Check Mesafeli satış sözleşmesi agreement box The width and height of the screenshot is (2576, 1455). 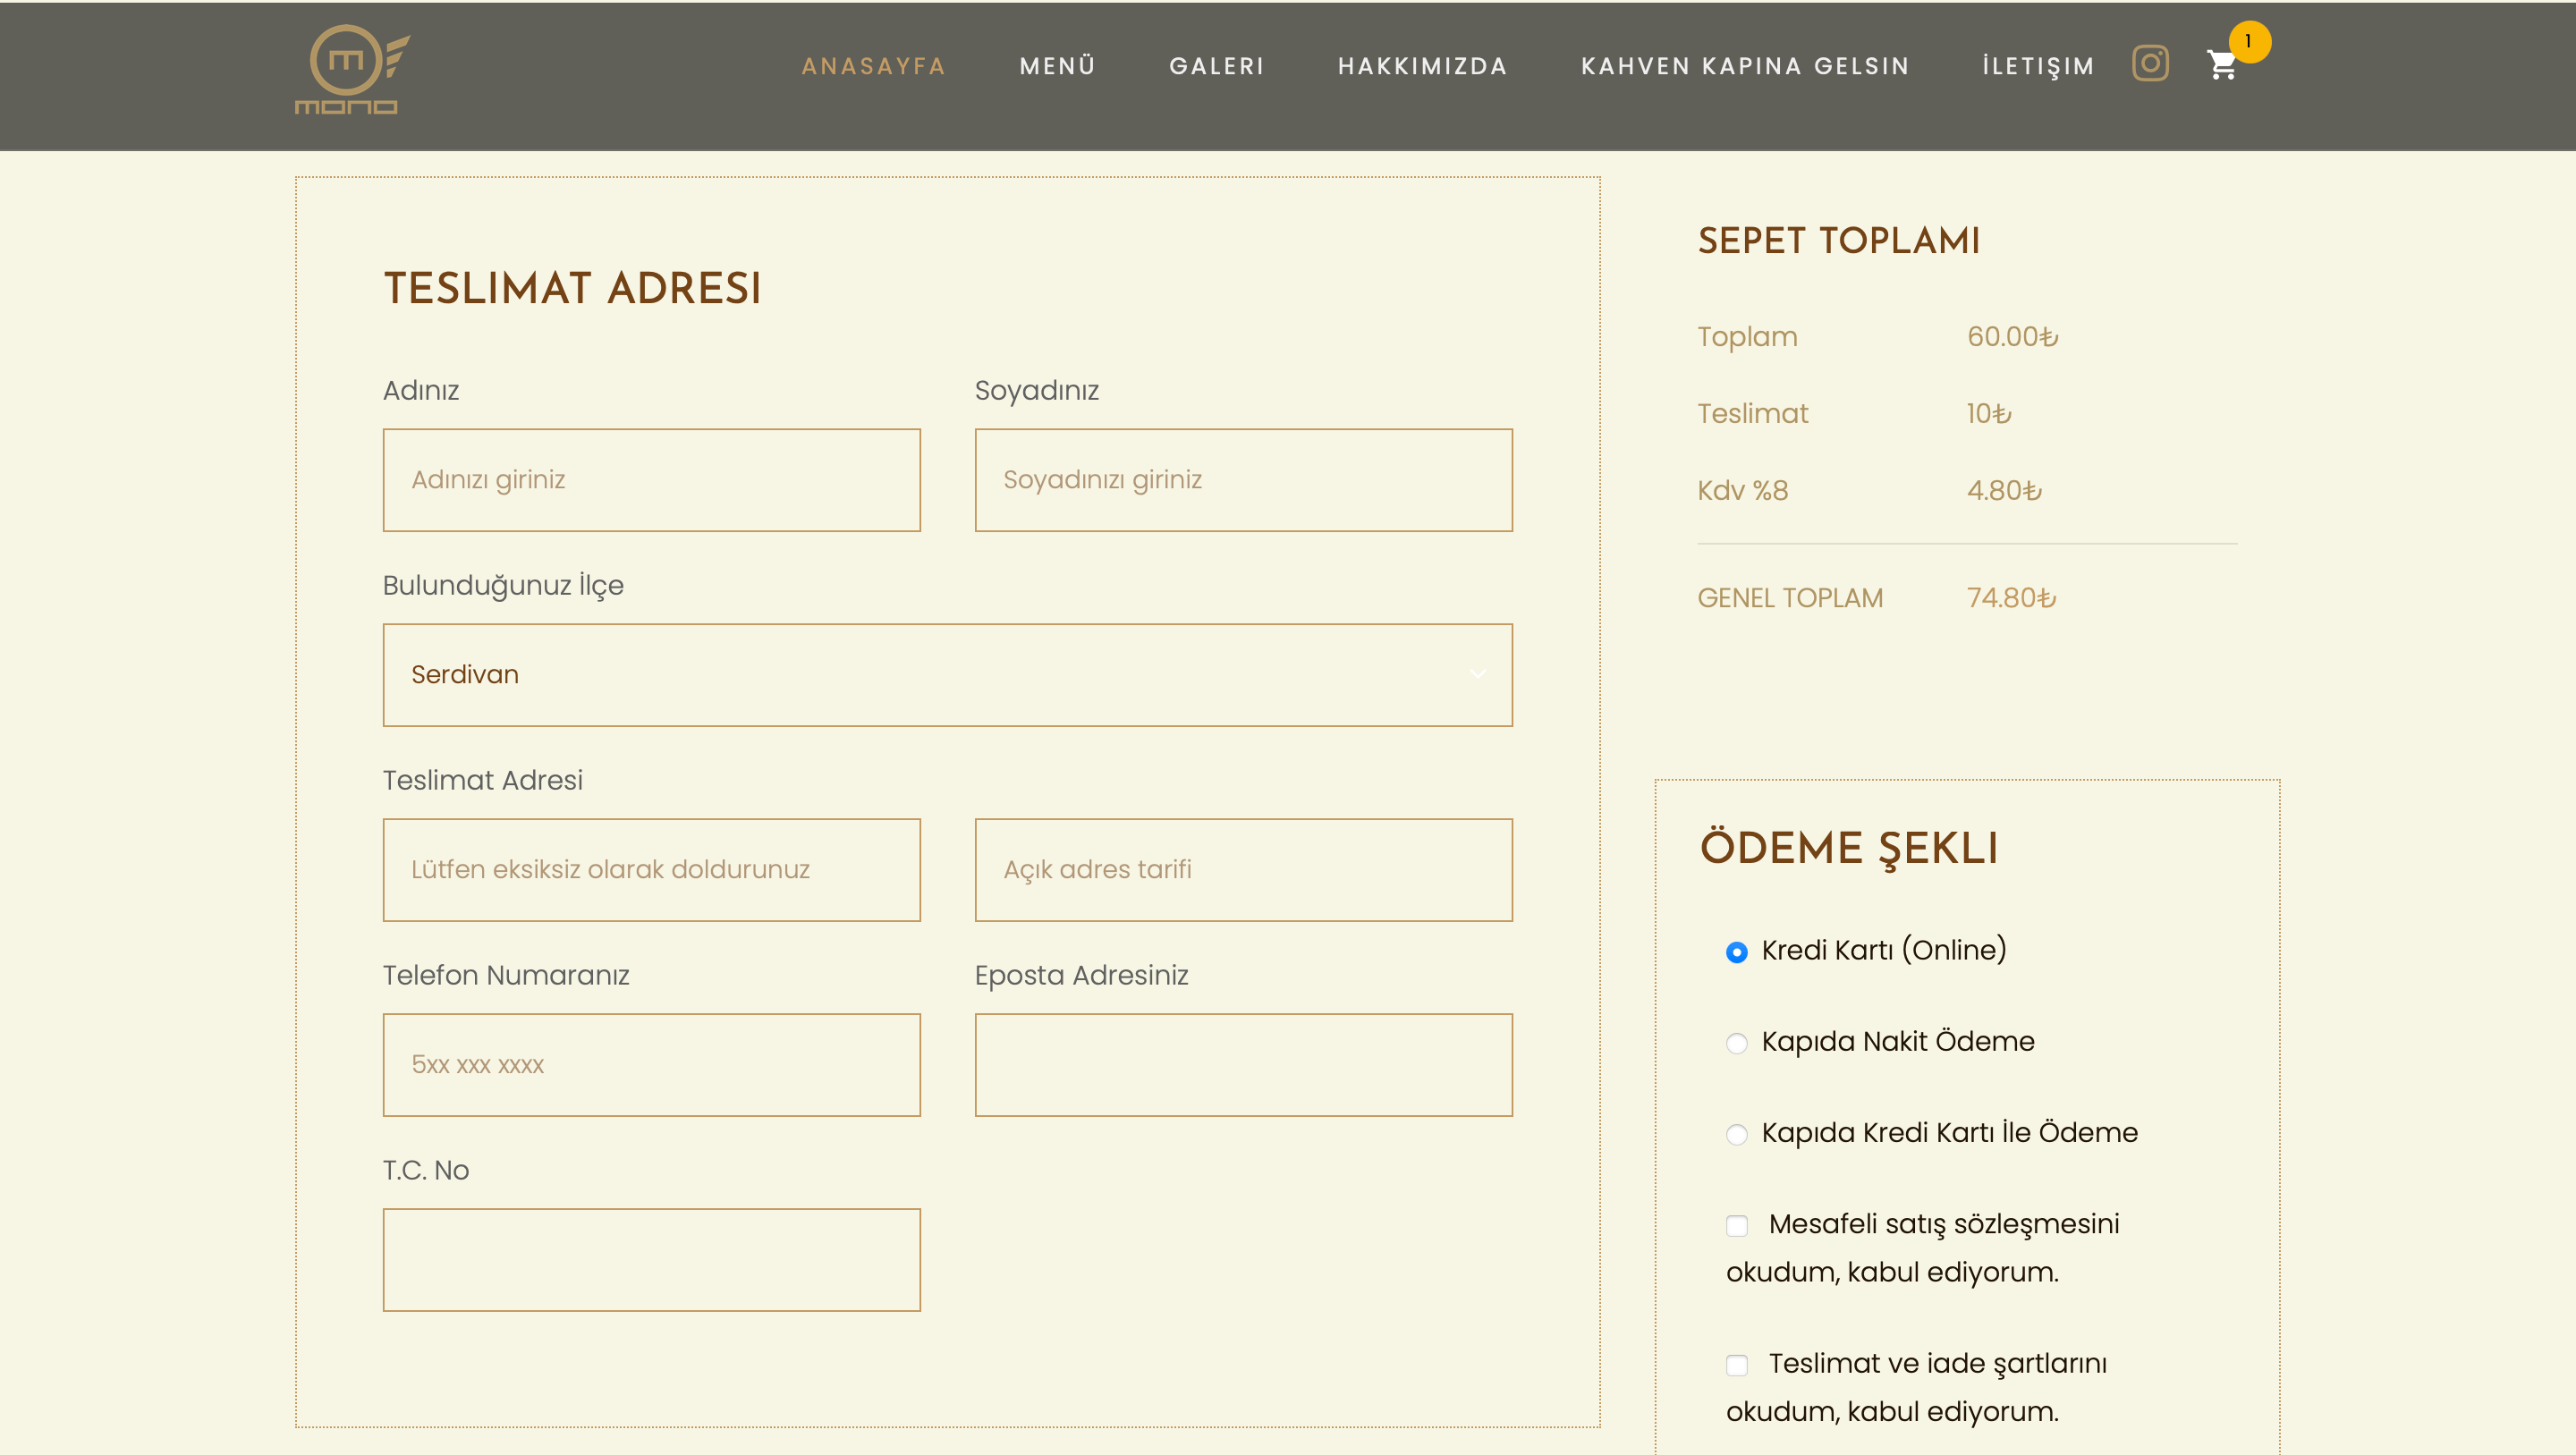pyautogui.click(x=1737, y=1225)
